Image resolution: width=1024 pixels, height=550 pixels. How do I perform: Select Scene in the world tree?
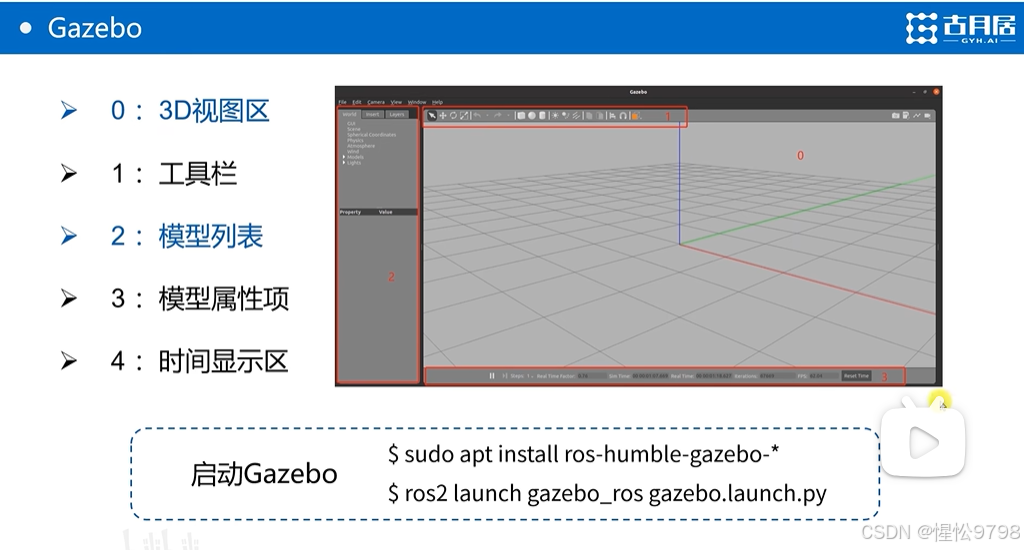354,129
